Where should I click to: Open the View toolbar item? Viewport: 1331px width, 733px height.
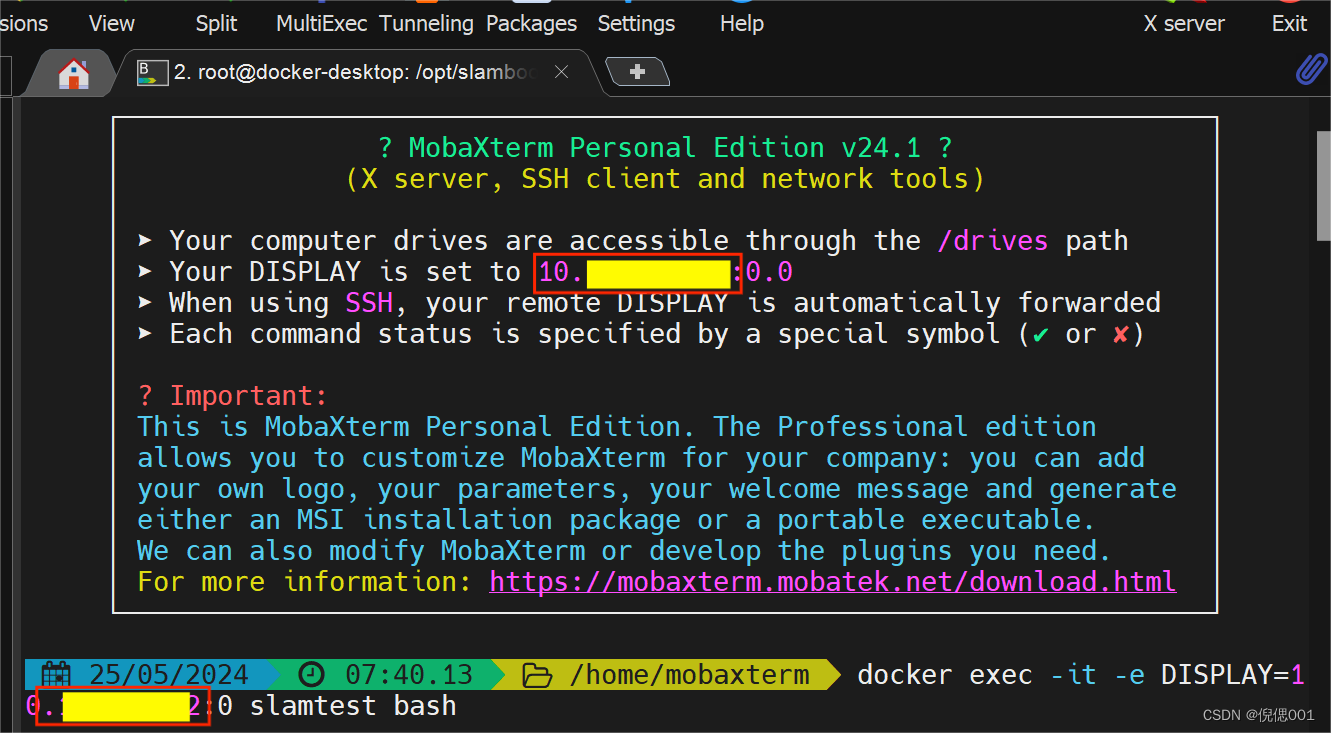point(111,23)
